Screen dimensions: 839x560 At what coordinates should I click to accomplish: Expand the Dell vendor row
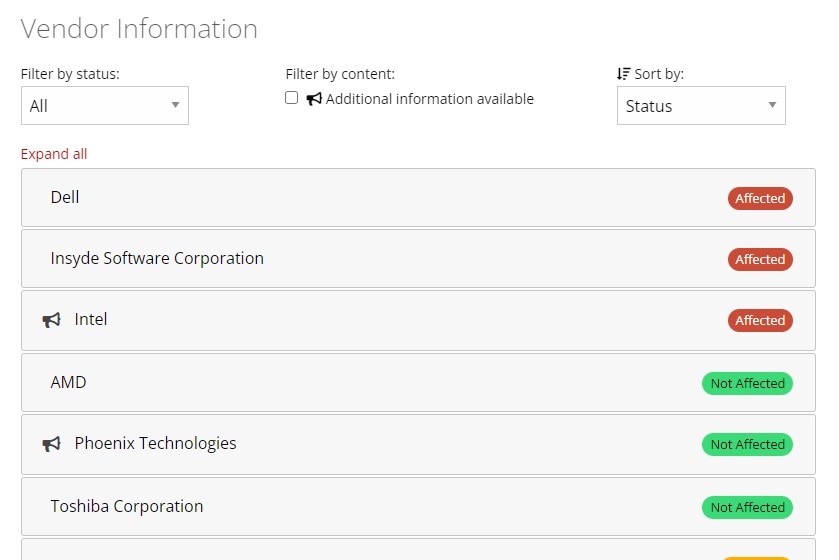point(418,197)
